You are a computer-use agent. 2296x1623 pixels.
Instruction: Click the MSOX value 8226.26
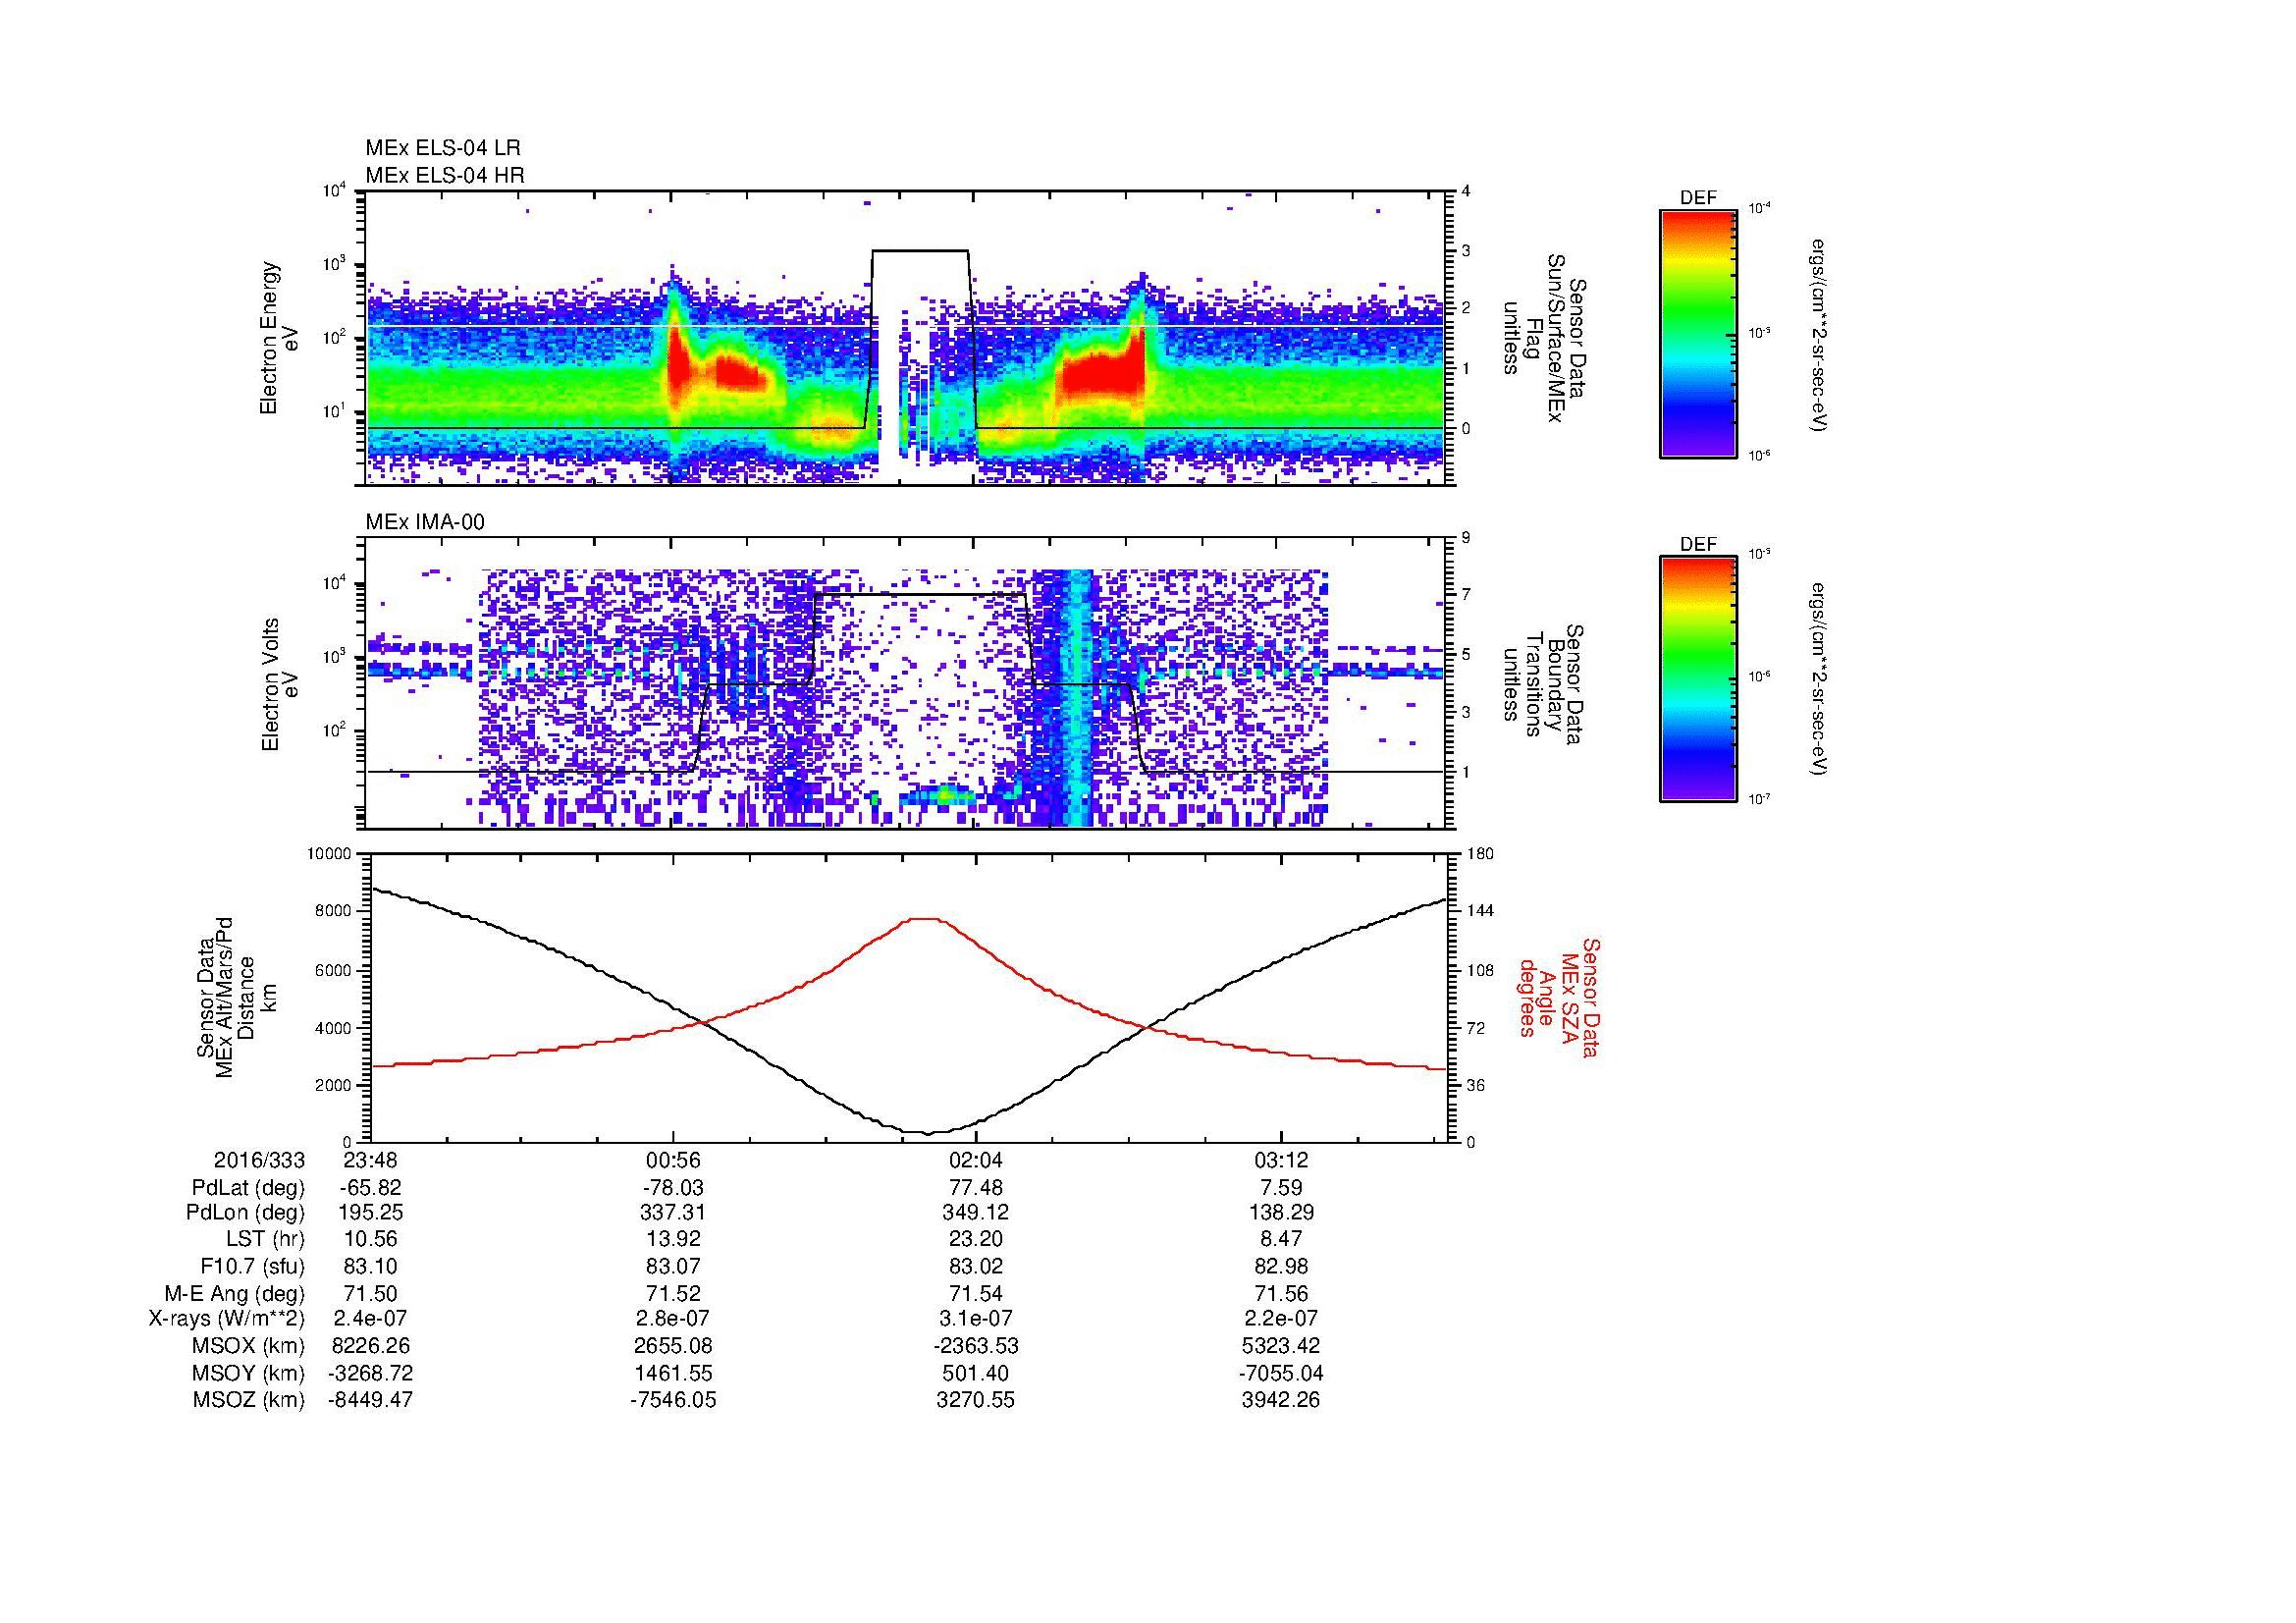(370, 1346)
